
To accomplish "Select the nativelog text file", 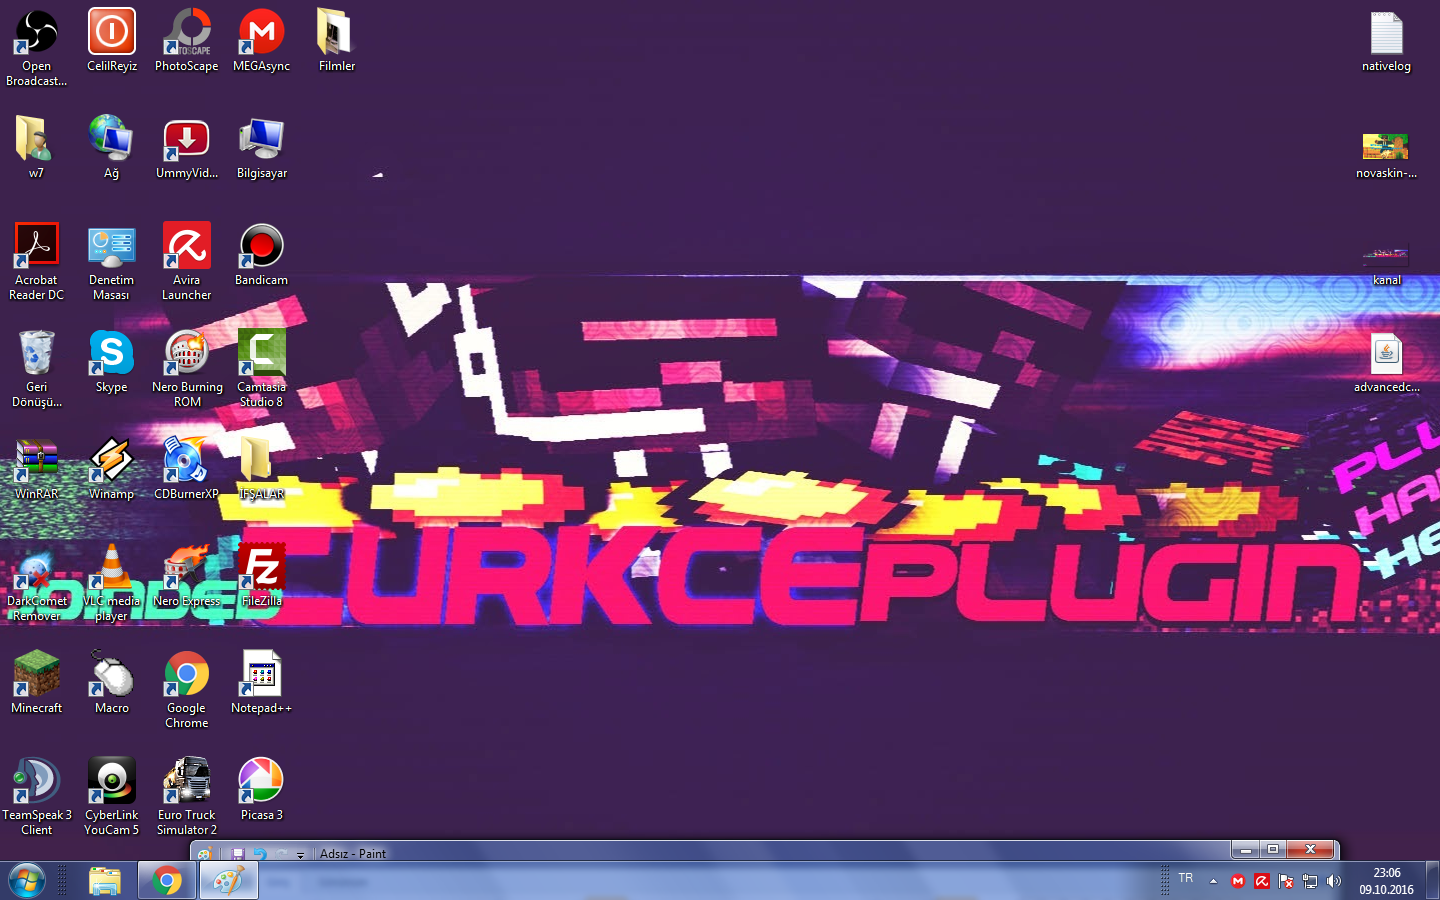I will pos(1386,40).
